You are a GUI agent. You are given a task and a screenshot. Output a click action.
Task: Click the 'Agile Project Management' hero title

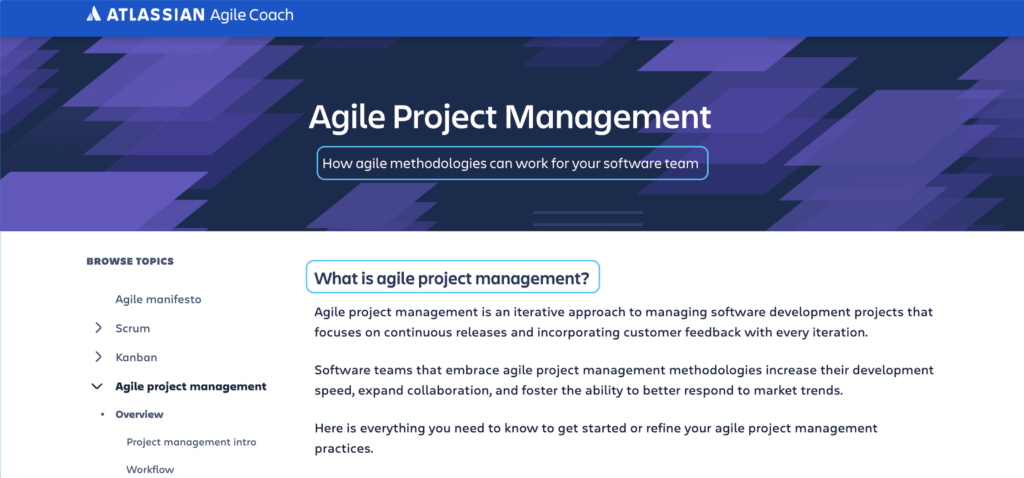[x=510, y=116]
